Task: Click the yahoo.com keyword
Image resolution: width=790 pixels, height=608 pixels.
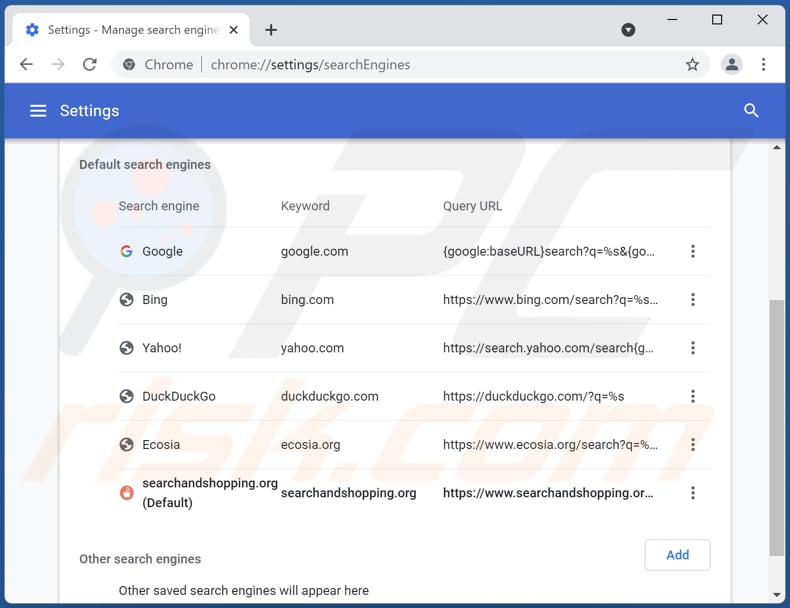Action: (x=312, y=348)
